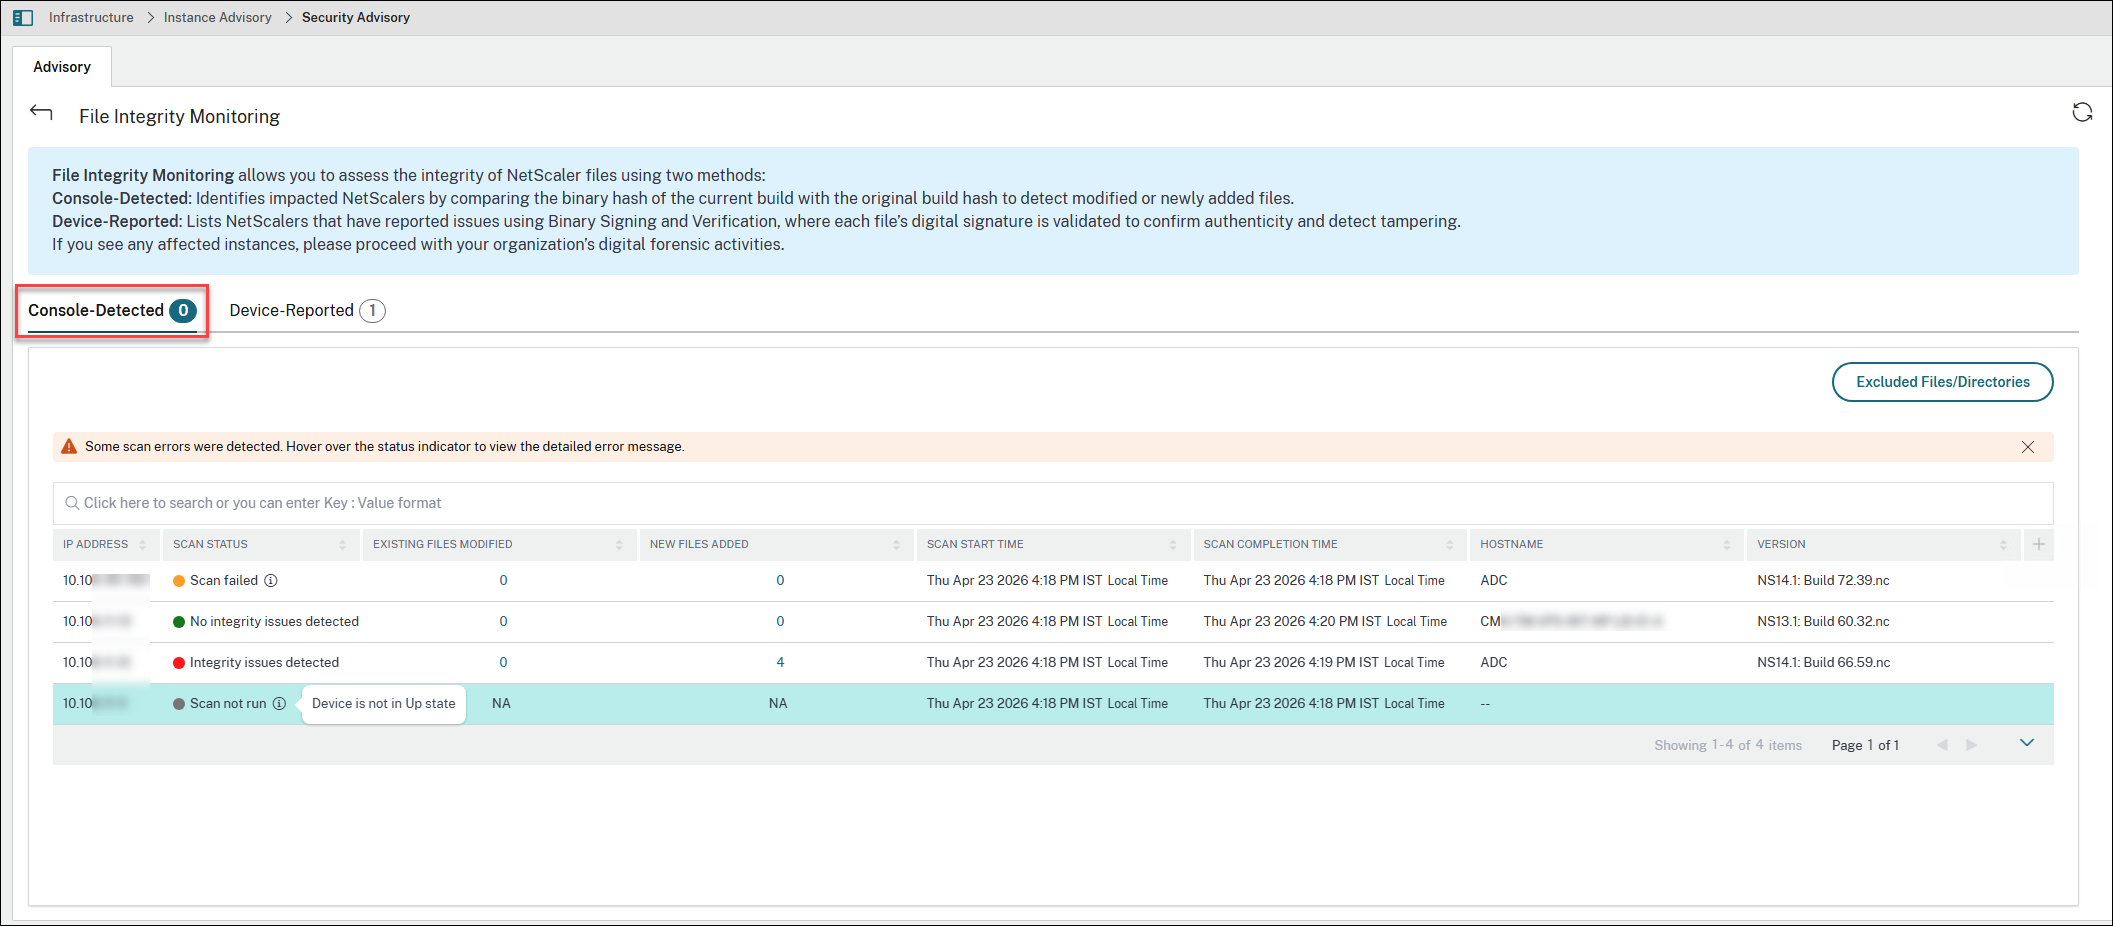Toggle the sidebar menu icon

click(x=23, y=18)
